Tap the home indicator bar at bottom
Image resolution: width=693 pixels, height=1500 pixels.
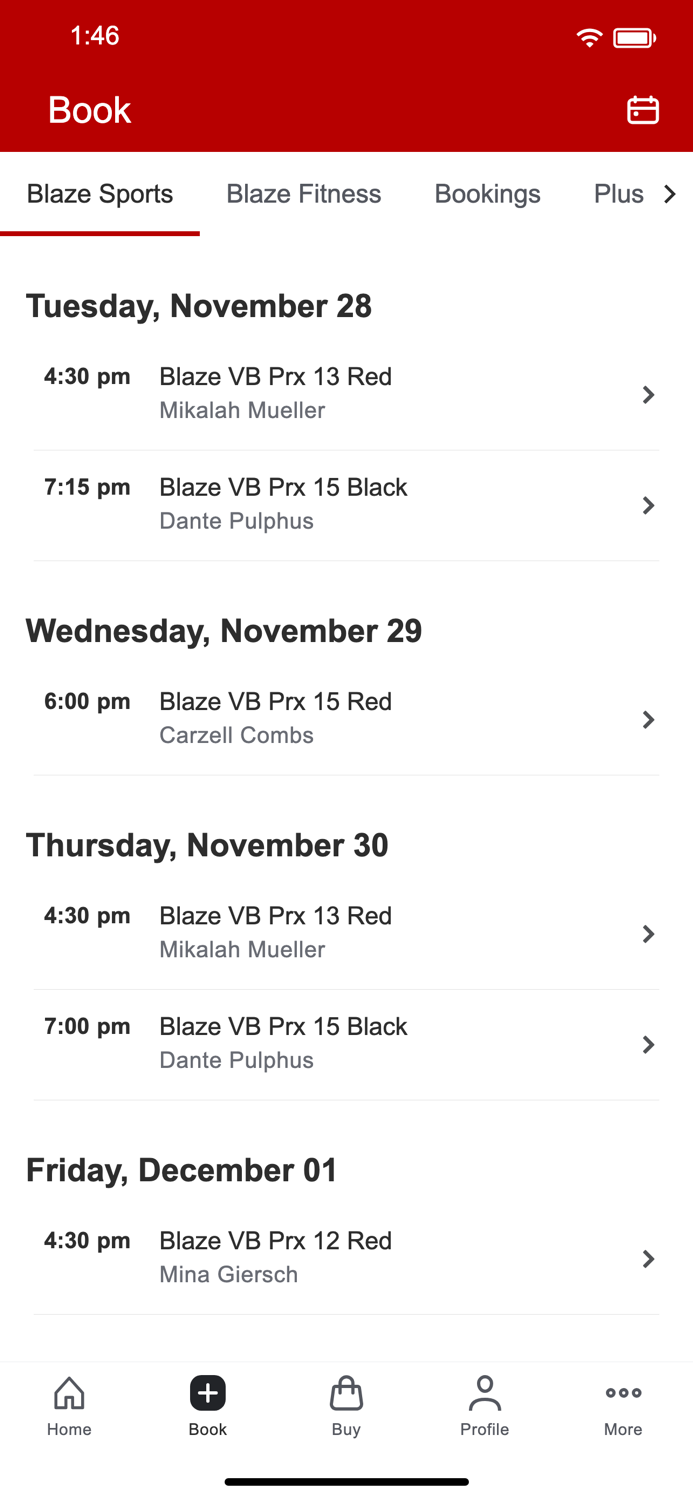tap(346, 1482)
